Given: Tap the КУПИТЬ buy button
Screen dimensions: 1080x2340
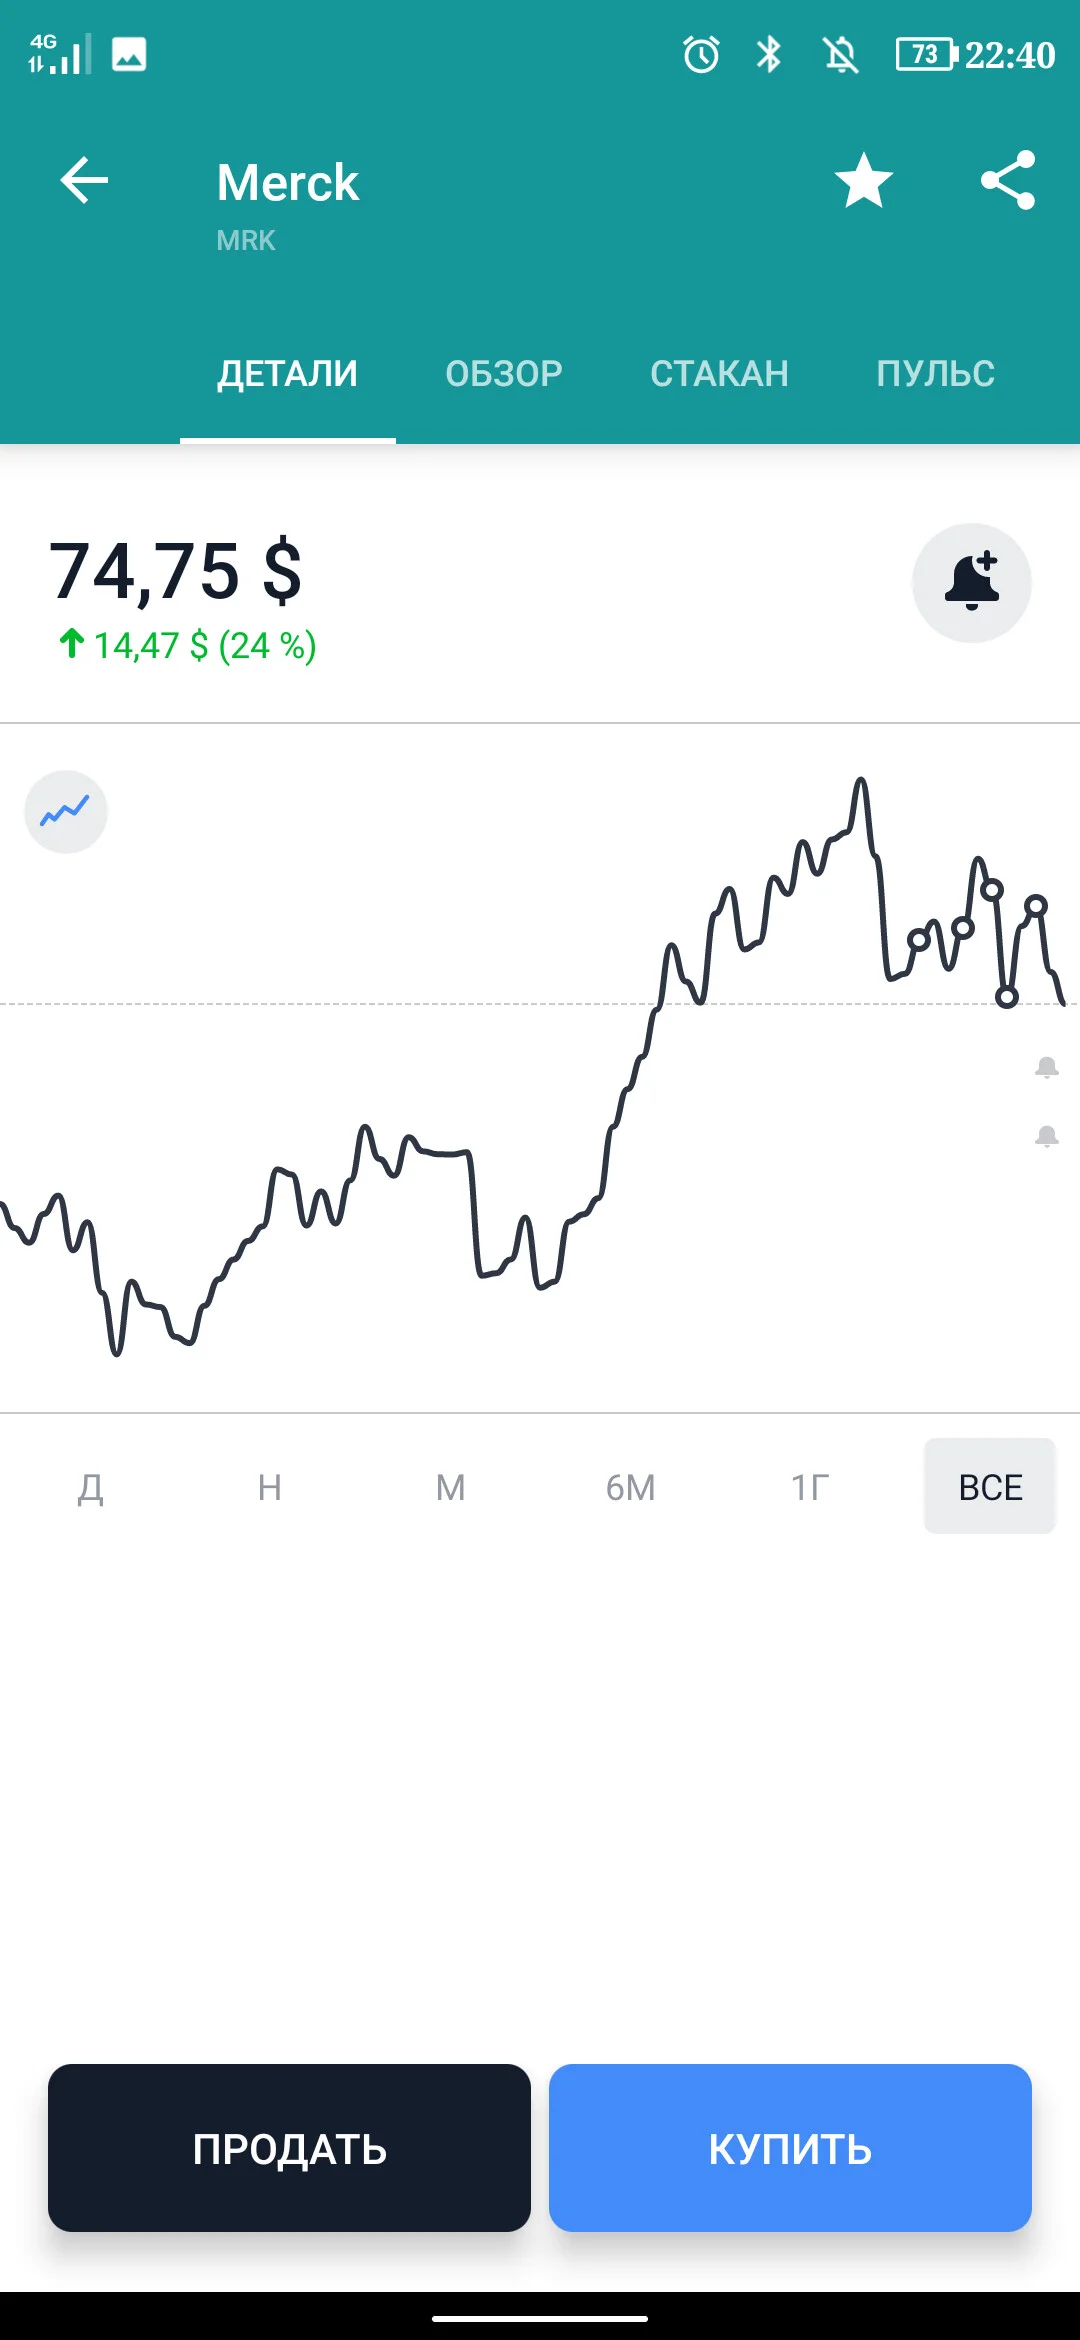Looking at the screenshot, I should [x=790, y=2148].
